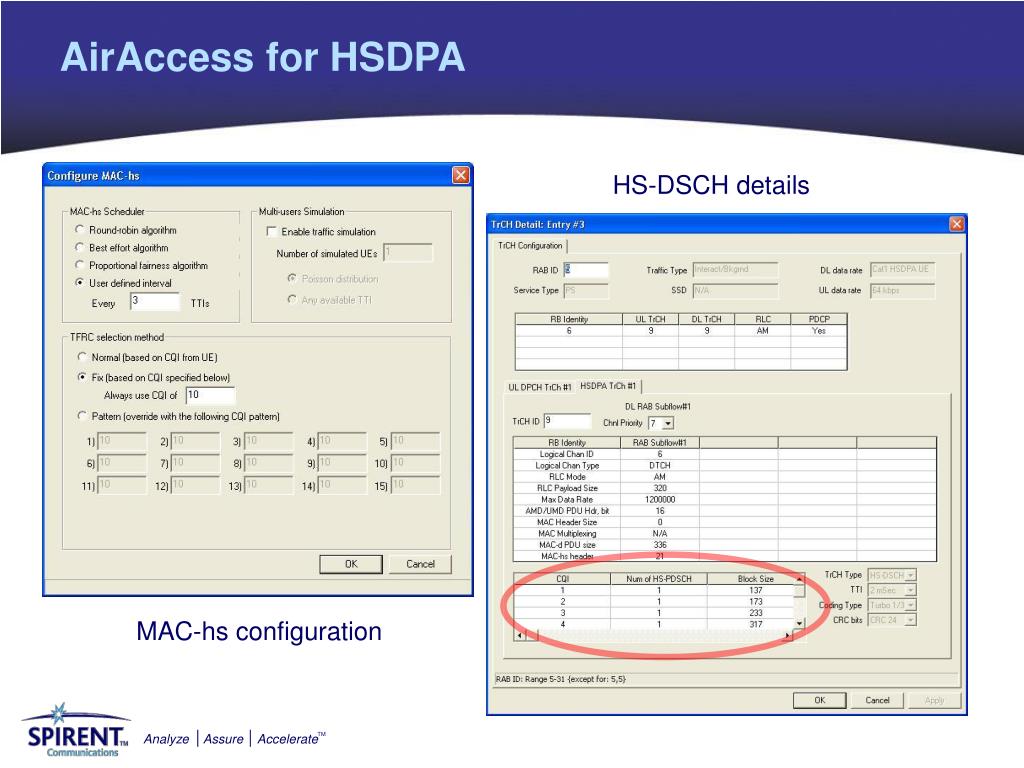Click left scroll arrow of CQI table
This screenshot has width=1024, height=768.
[x=520, y=635]
